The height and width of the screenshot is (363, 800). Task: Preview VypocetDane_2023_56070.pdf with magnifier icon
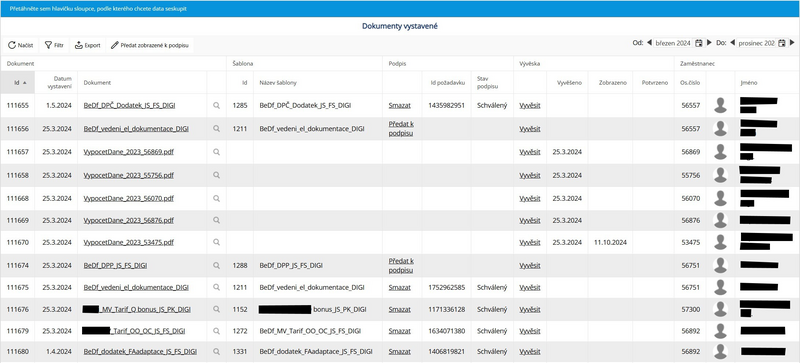216,198
